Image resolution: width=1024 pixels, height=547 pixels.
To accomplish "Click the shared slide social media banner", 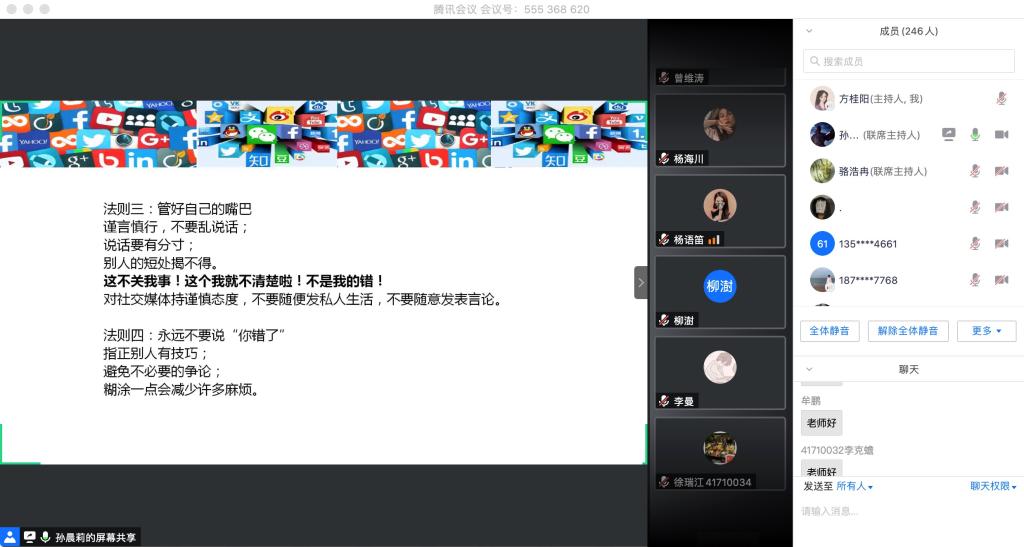I will (x=324, y=134).
